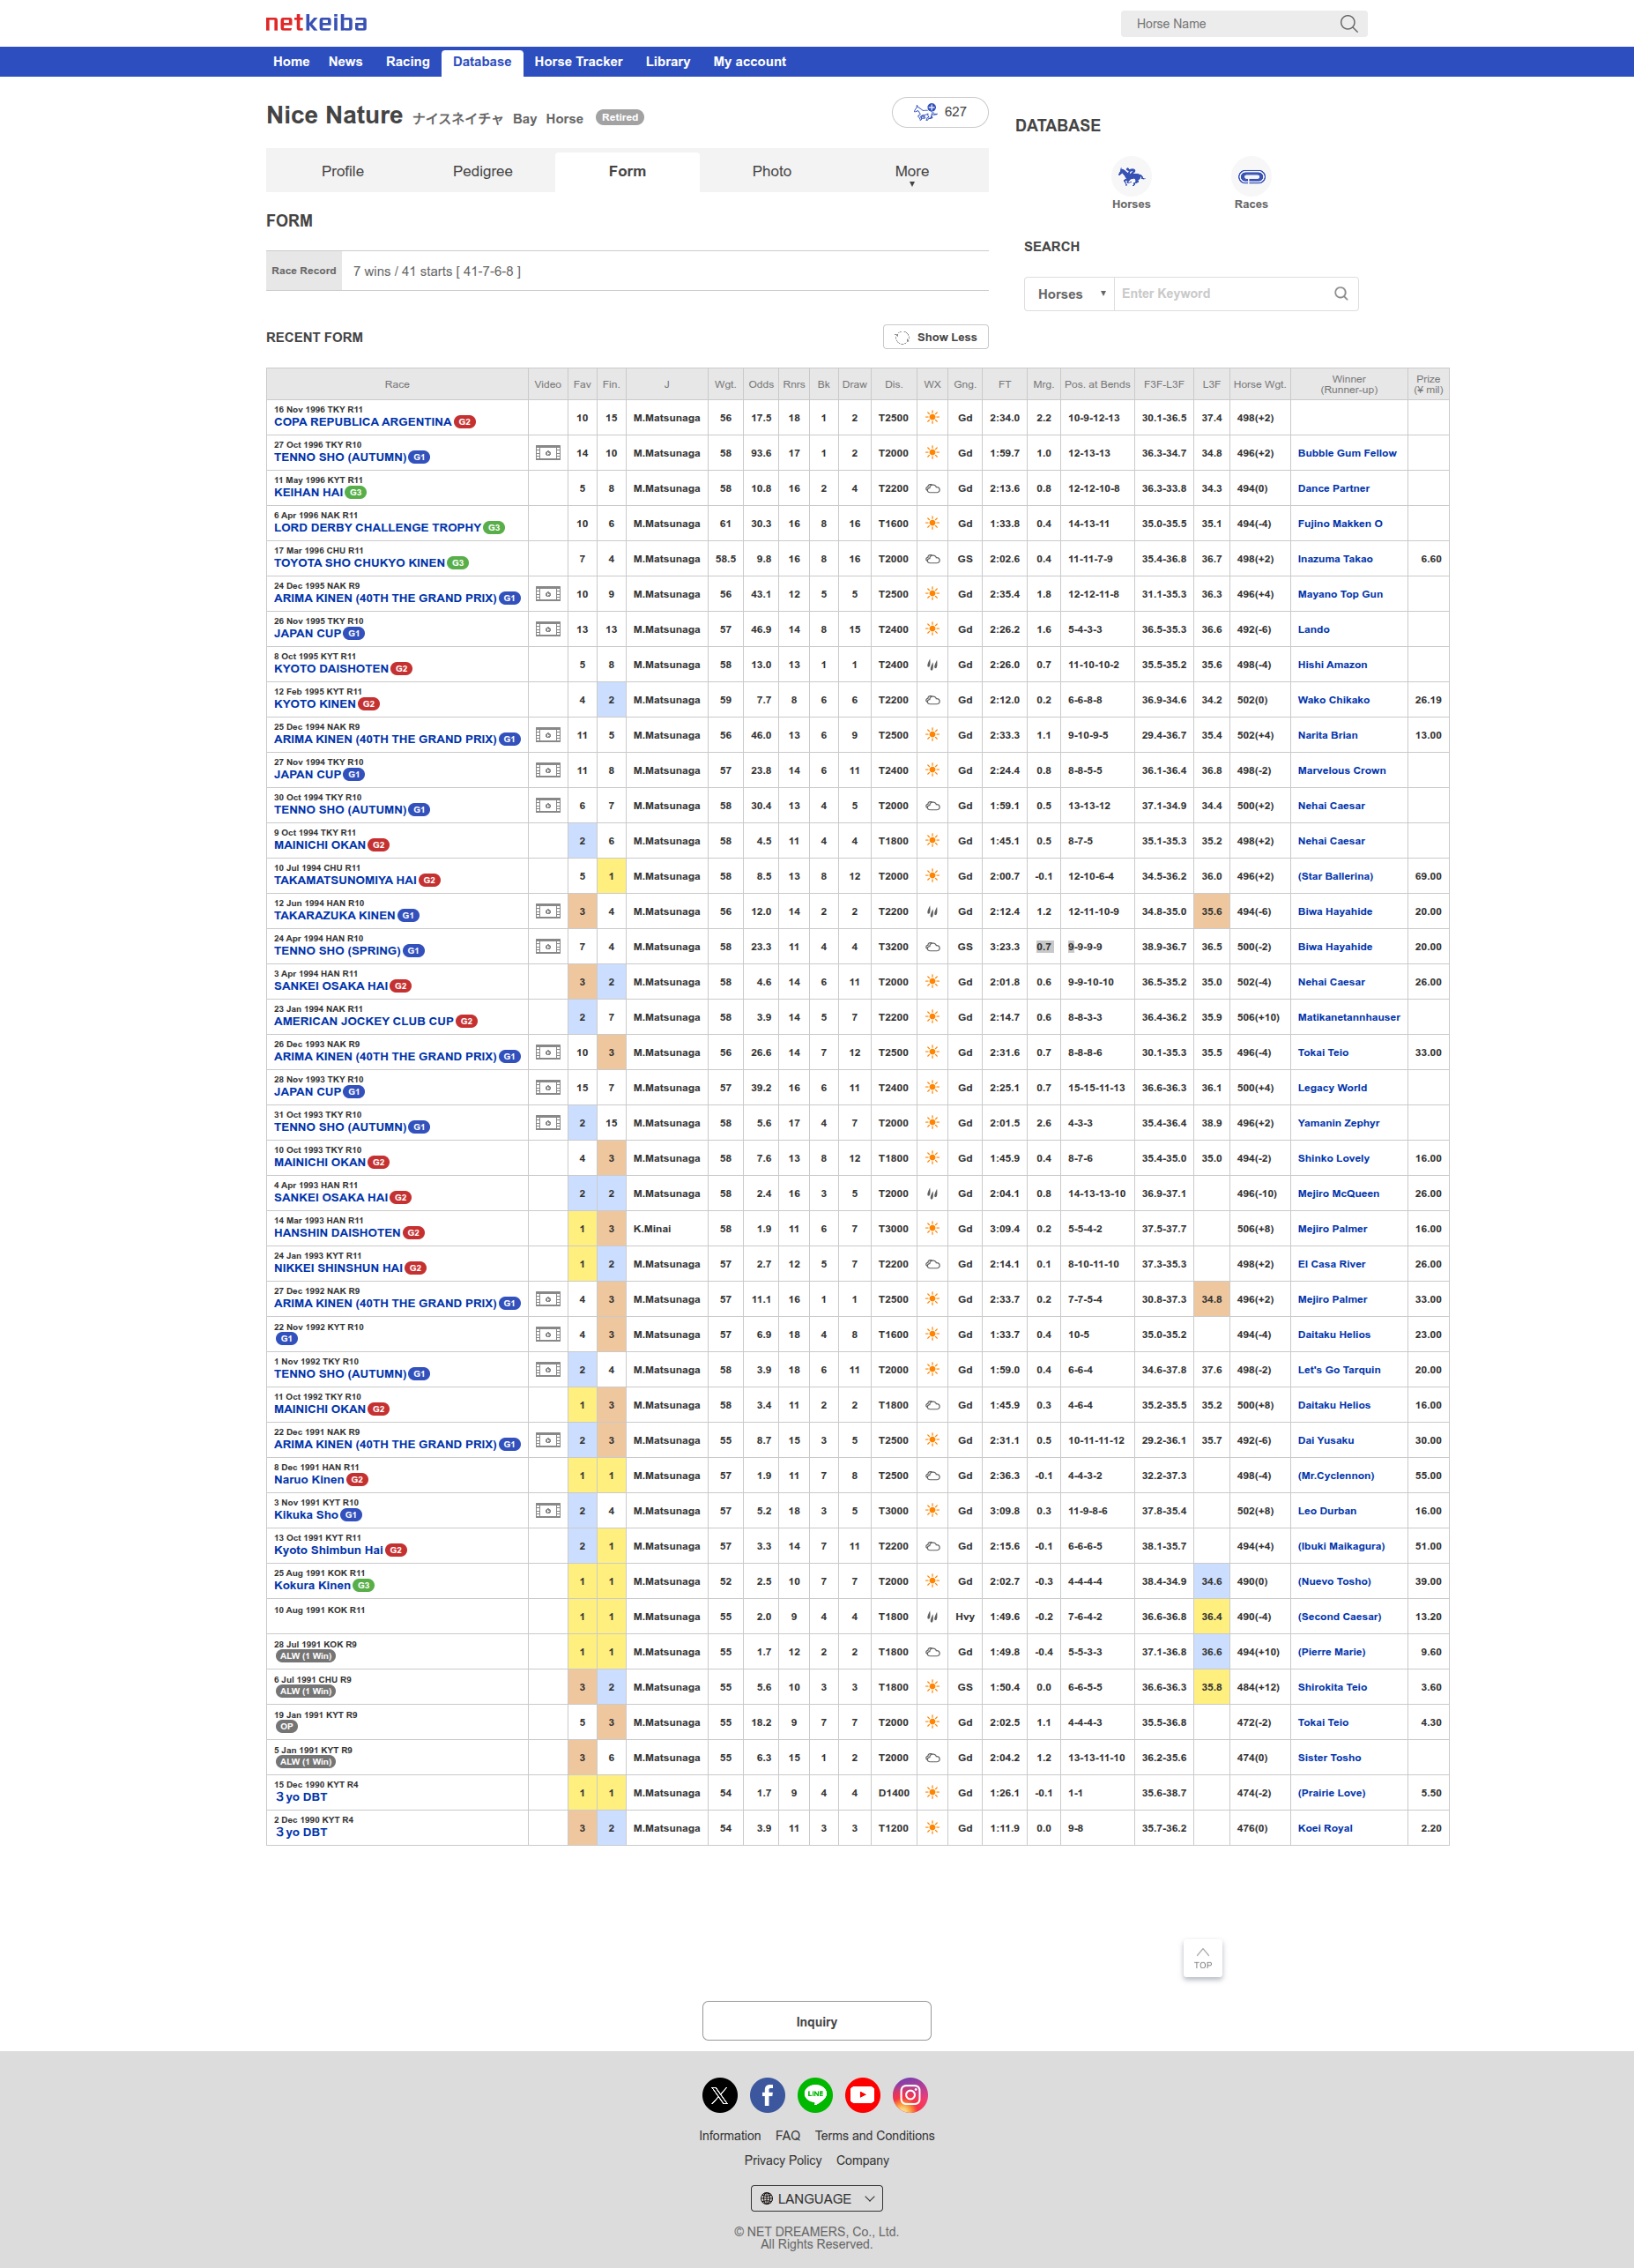The height and width of the screenshot is (2268, 1634).
Task: Switch to the Photo tab
Action: coord(772,172)
